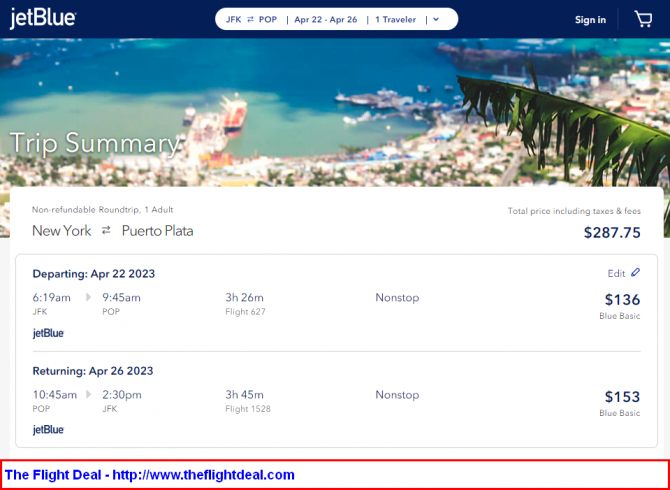Click returning fare $153
The image size is (670, 490).
pyautogui.click(x=622, y=396)
